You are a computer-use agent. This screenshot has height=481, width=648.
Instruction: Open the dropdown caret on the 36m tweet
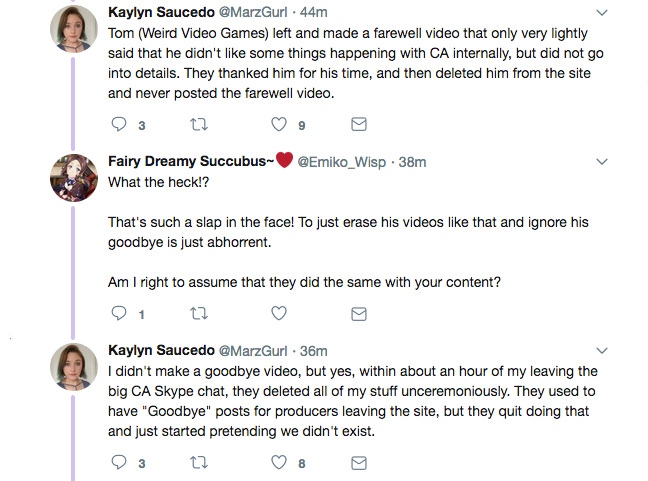601,351
